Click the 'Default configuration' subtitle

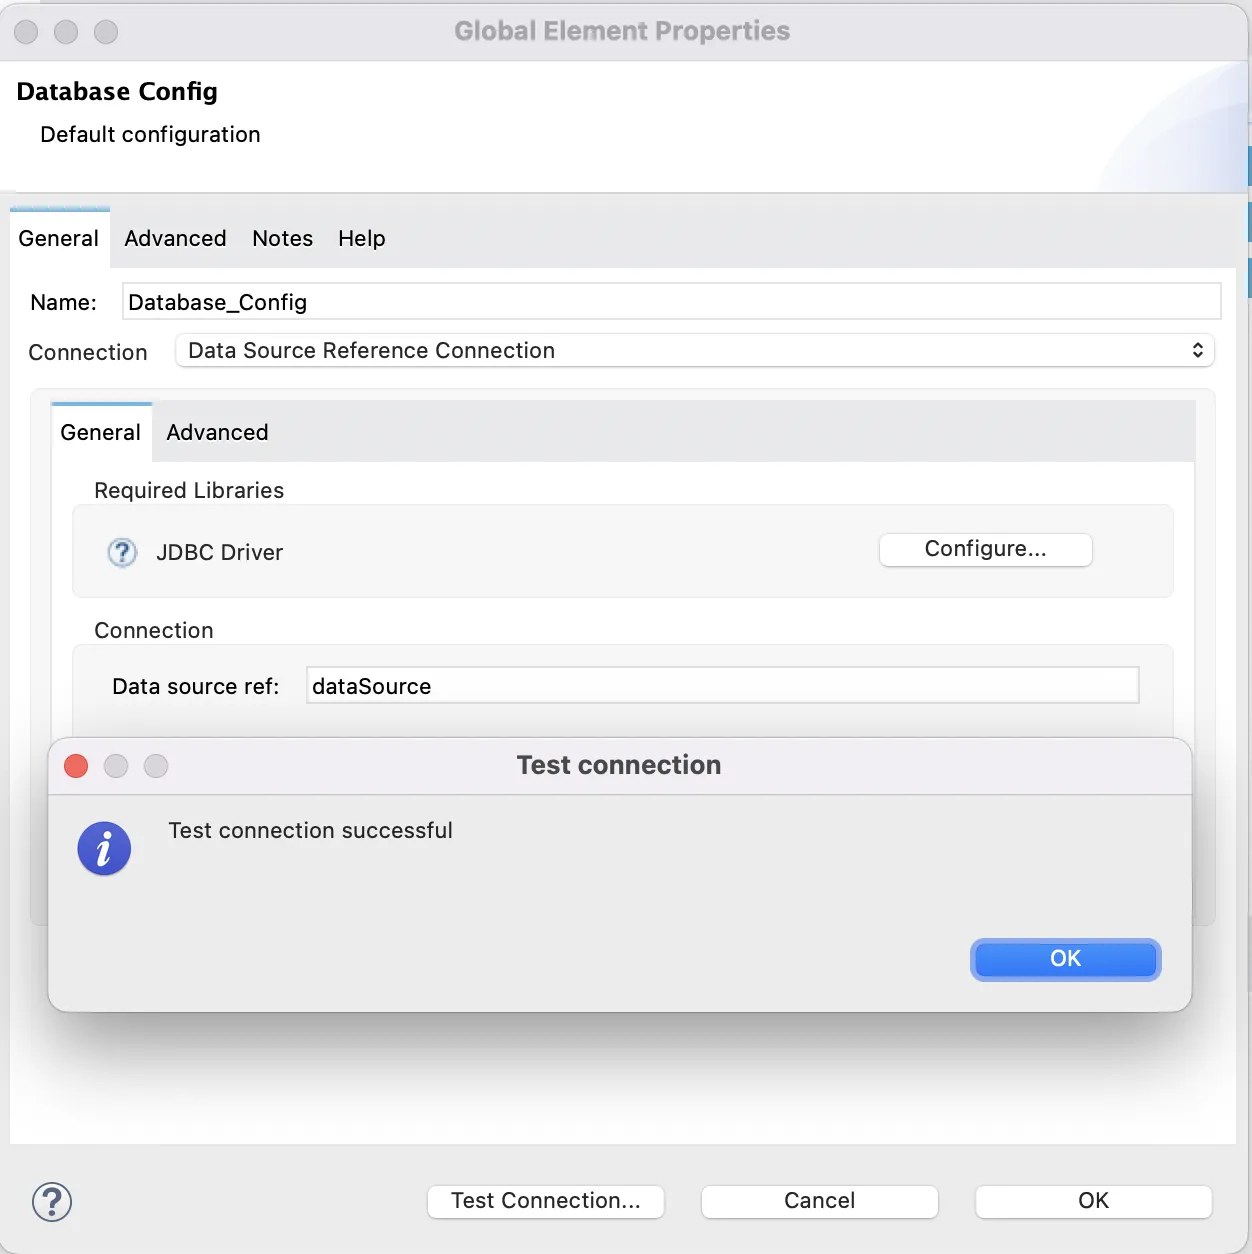click(x=150, y=134)
